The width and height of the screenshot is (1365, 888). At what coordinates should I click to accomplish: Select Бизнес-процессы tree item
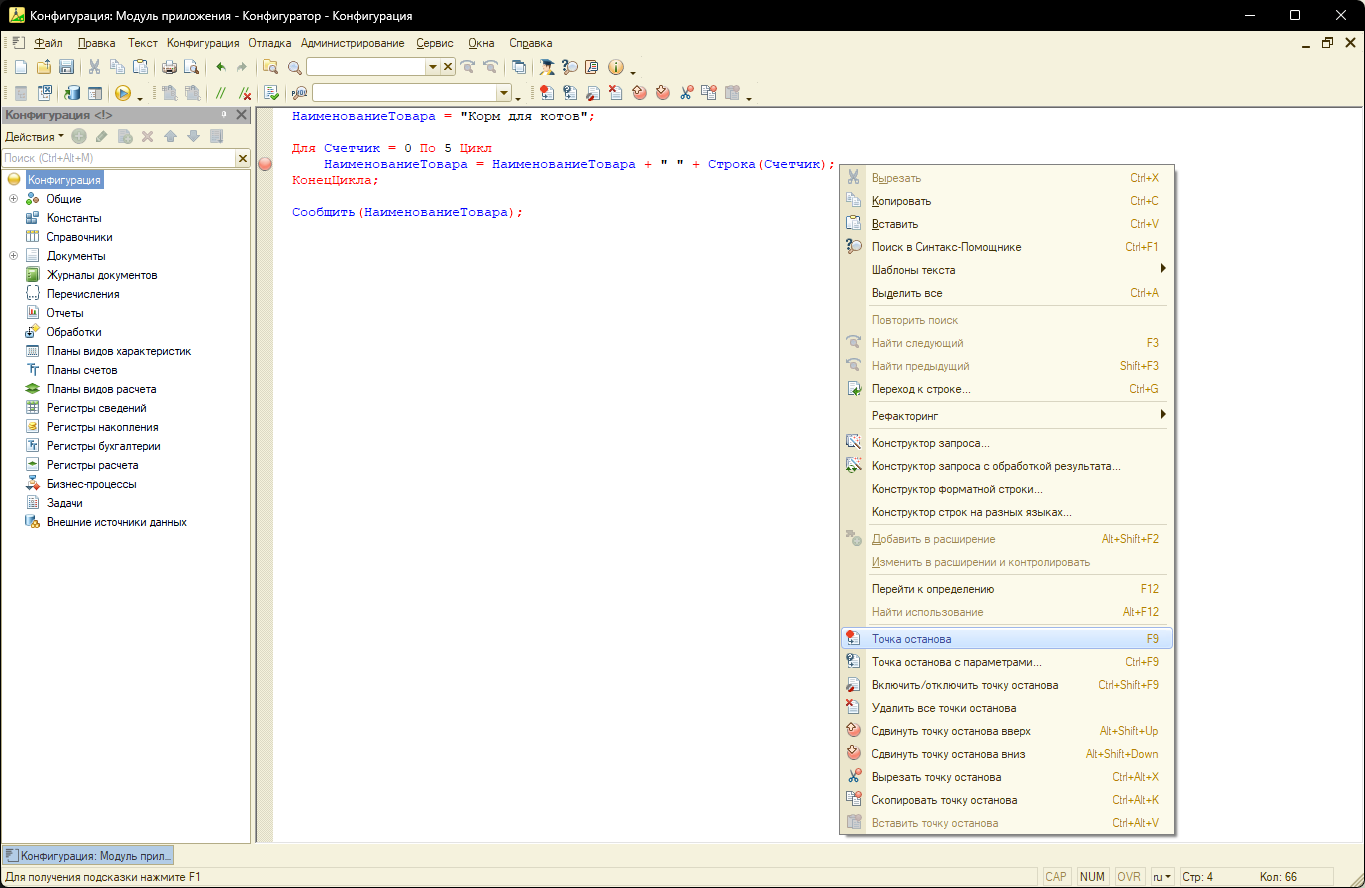coord(91,484)
